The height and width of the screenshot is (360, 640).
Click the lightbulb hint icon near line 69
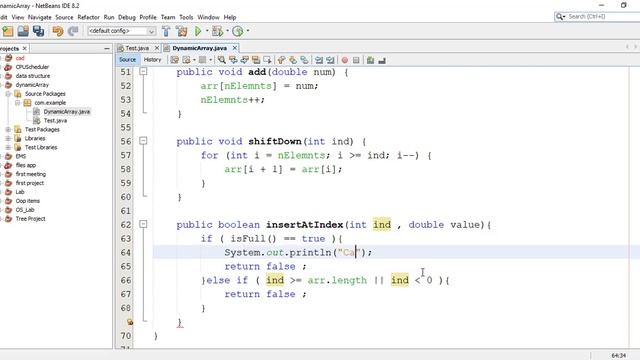click(x=130, y=322)
